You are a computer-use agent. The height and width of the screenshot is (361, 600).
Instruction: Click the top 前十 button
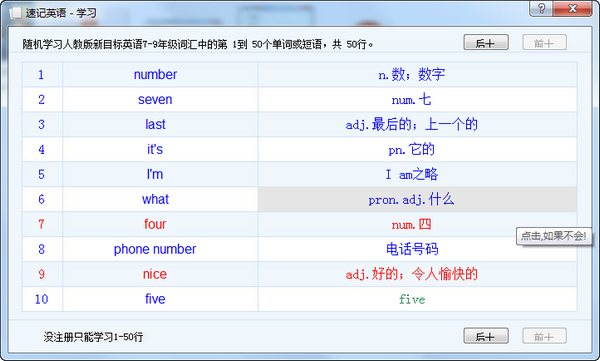click(545, 42)
